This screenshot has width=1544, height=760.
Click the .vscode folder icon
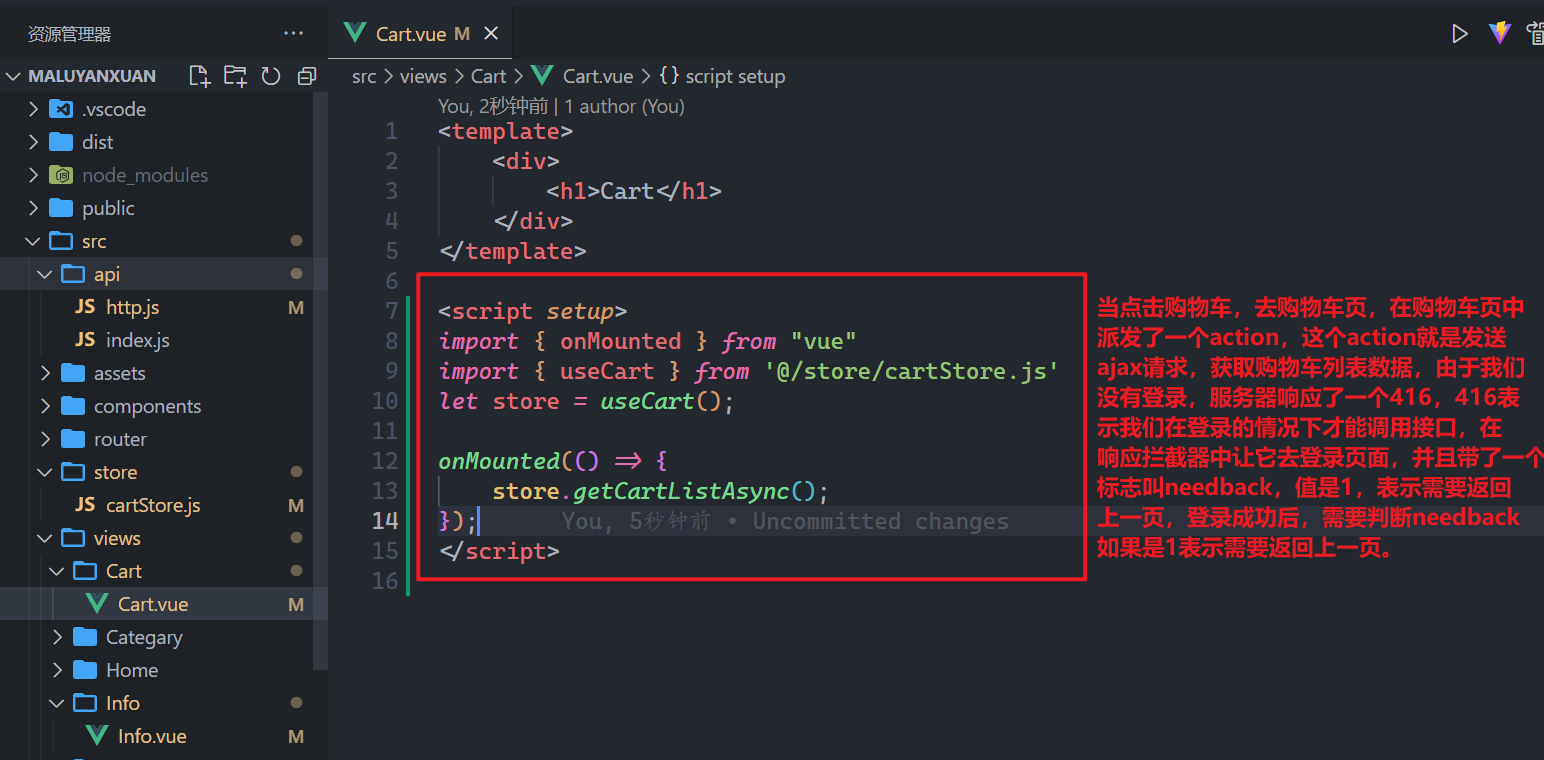(61, 109)
